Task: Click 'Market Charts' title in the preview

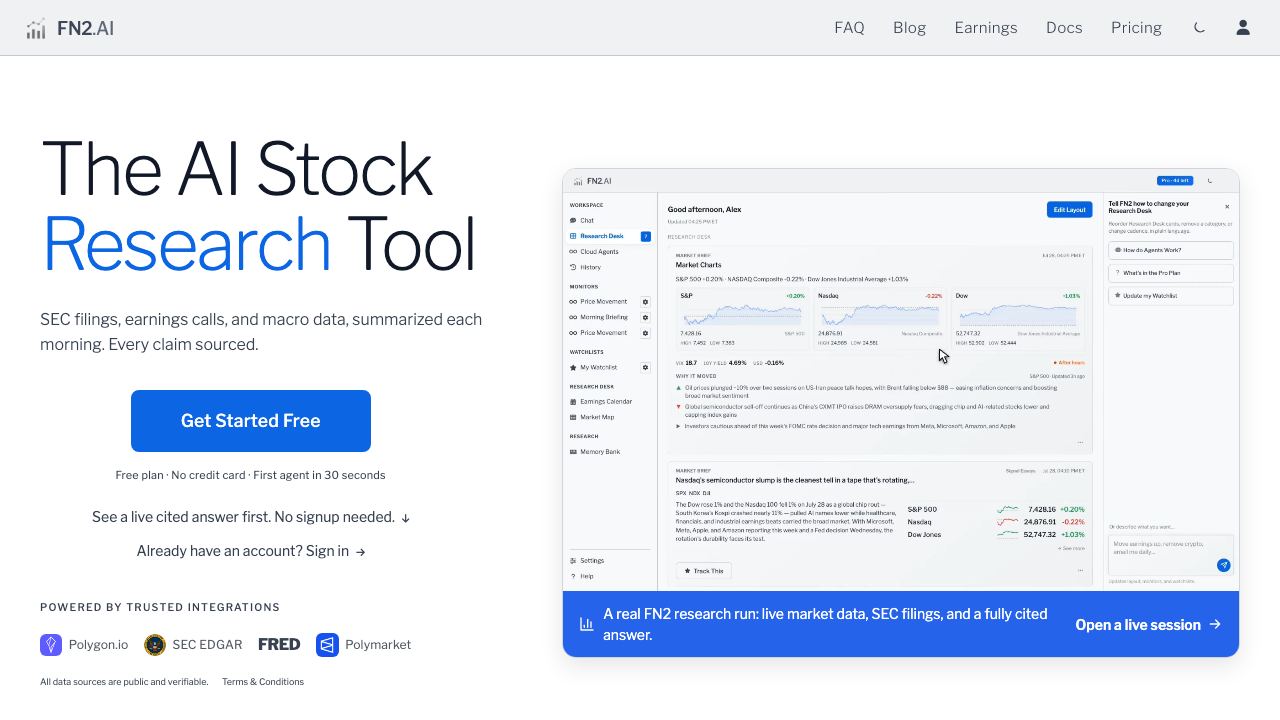Action: click(x=699, y=265)
